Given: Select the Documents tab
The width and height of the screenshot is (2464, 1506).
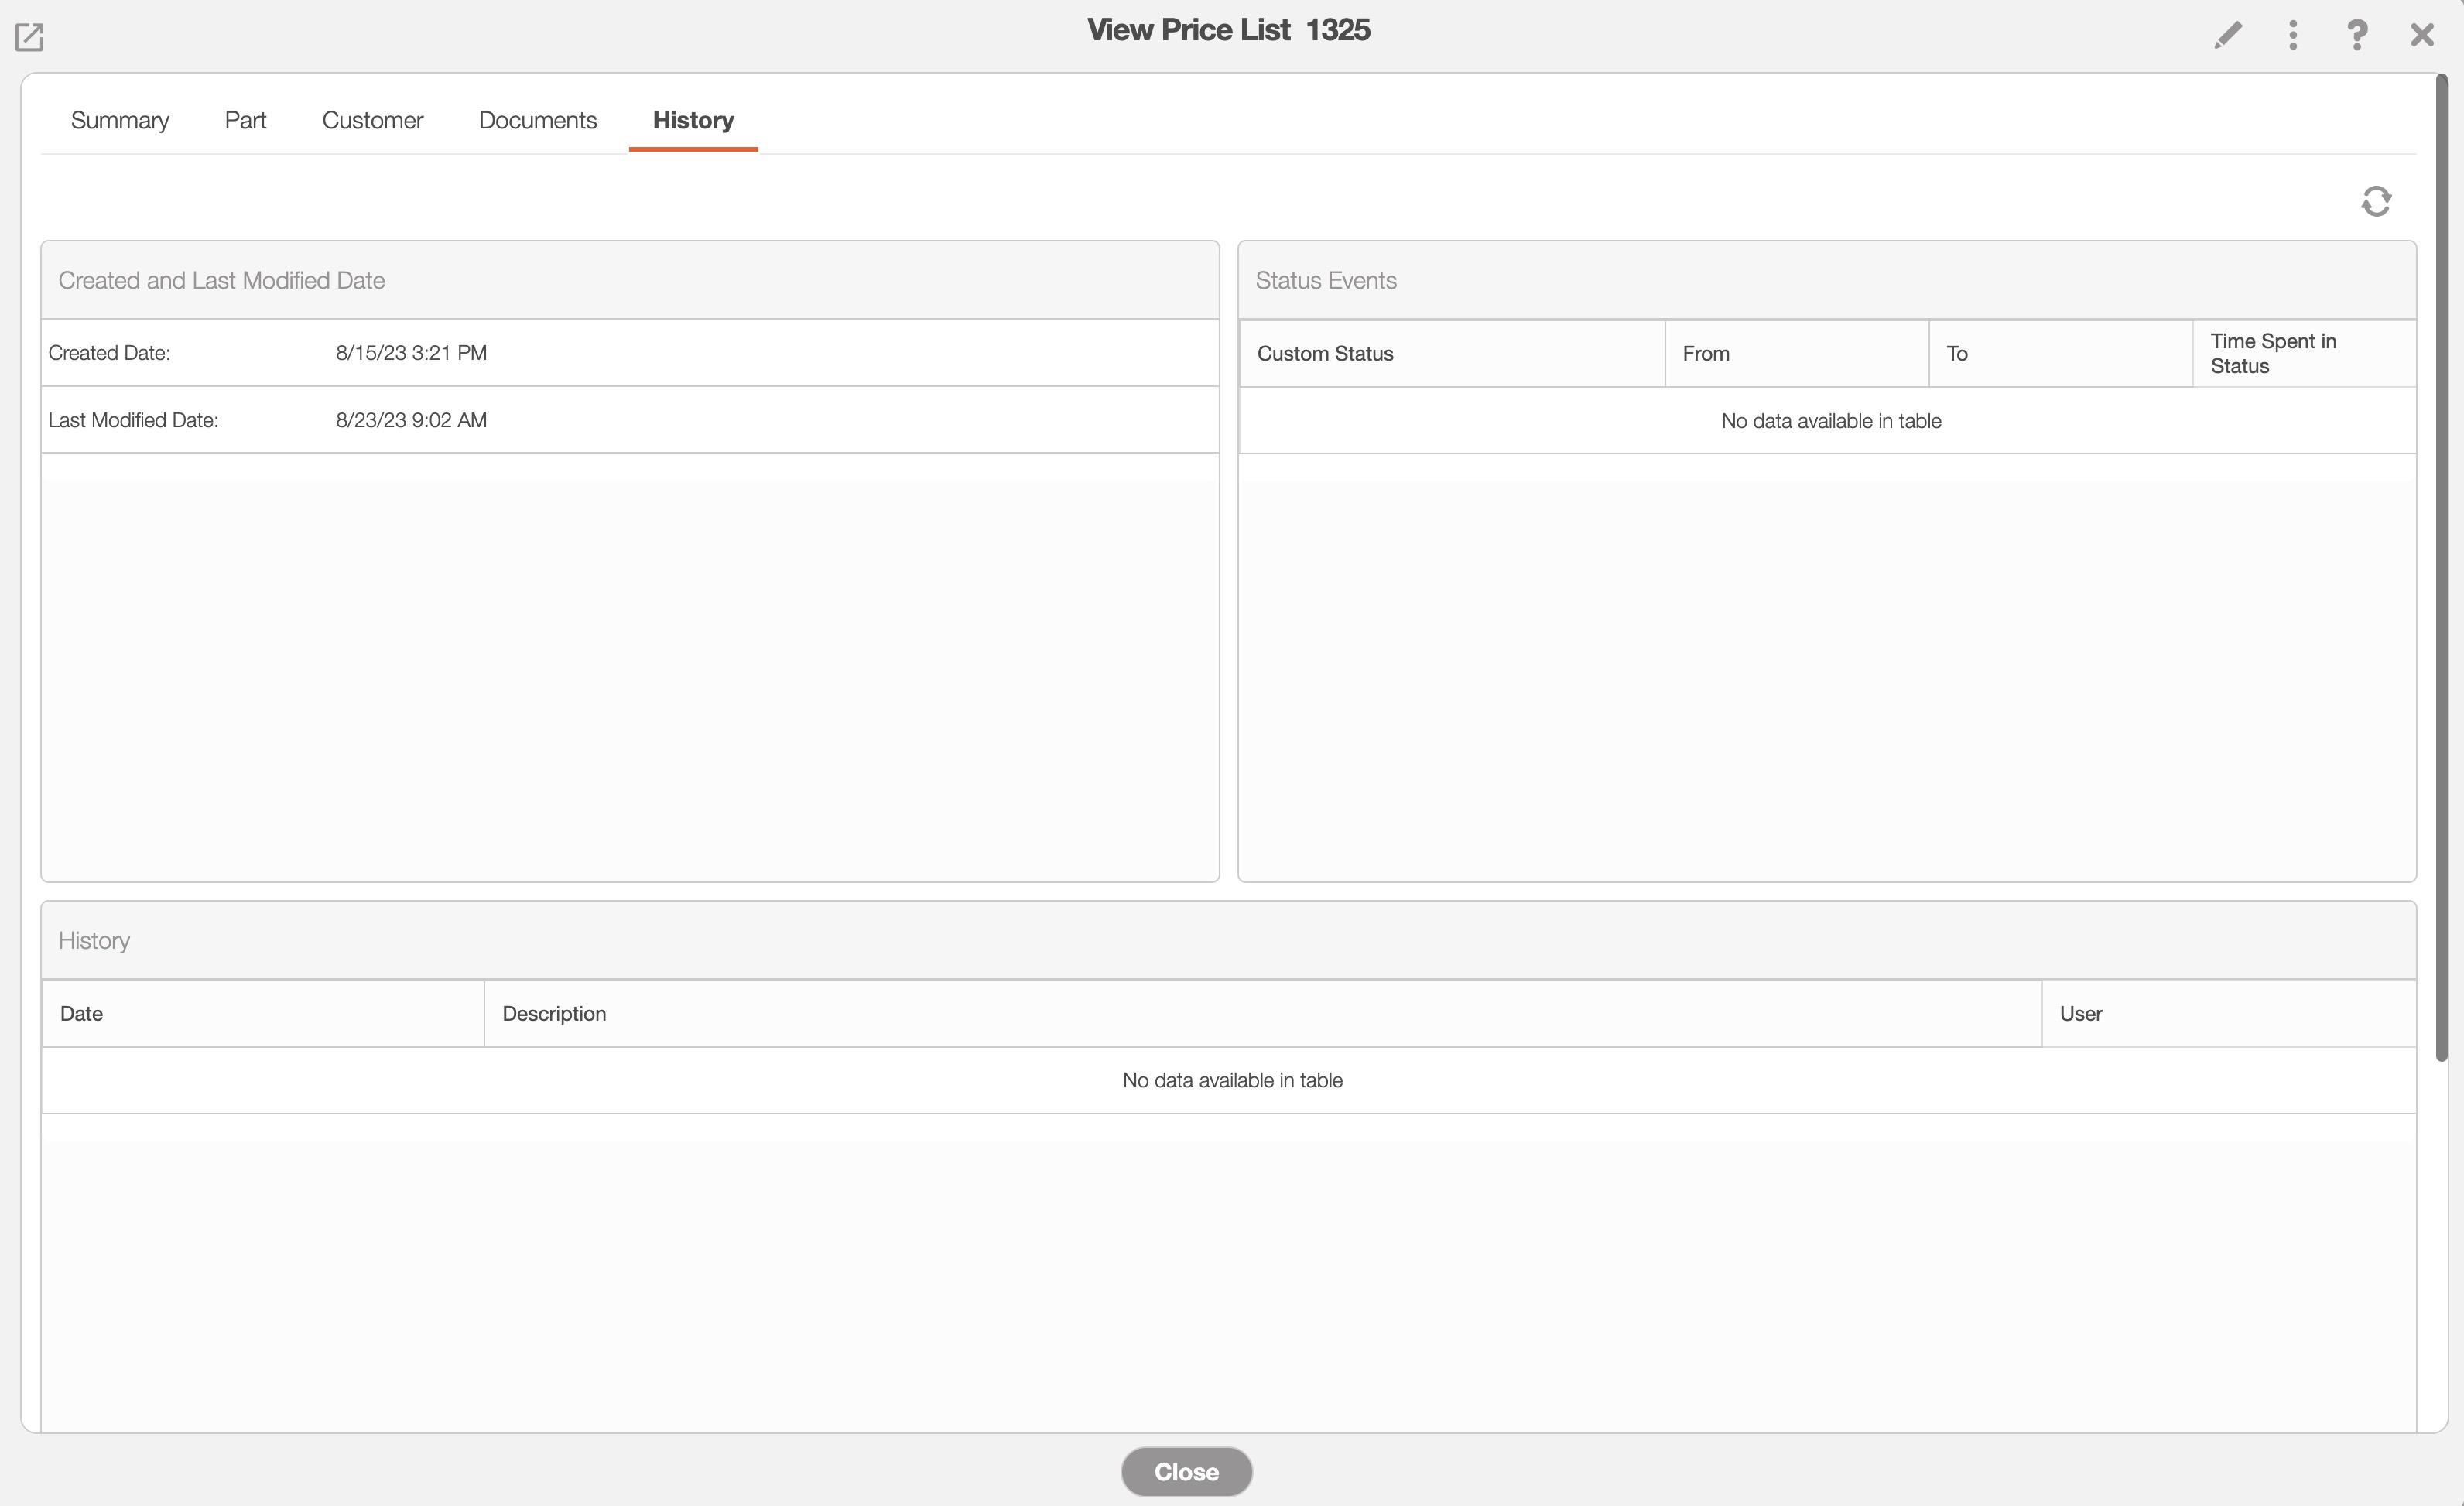Looking at the screenshot, I should 538,120.
